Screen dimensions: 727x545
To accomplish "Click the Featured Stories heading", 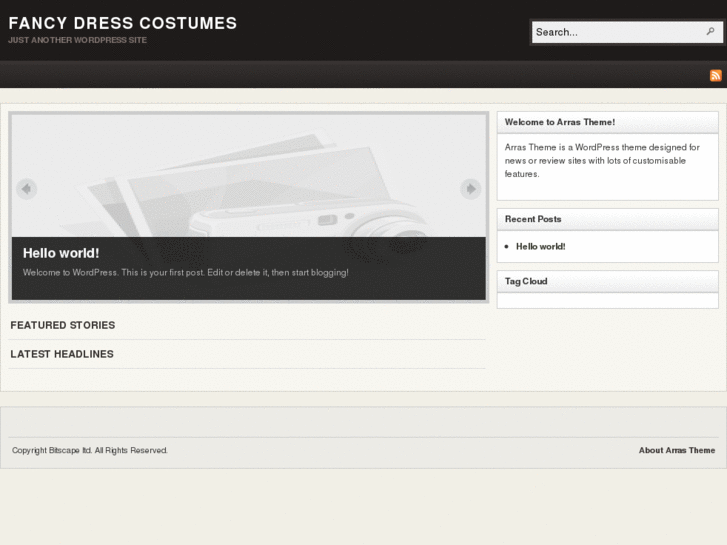I will pyautogui.click(x=62, y=325).
